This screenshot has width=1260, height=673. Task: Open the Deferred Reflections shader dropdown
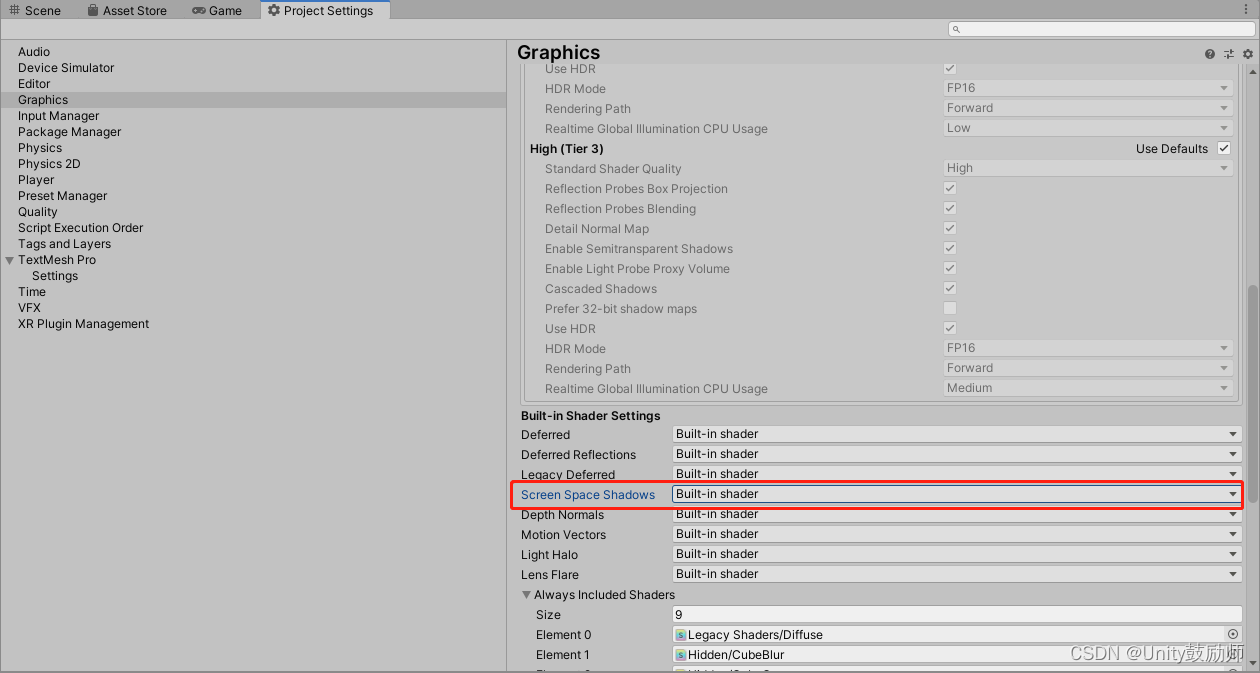(957, 454)
